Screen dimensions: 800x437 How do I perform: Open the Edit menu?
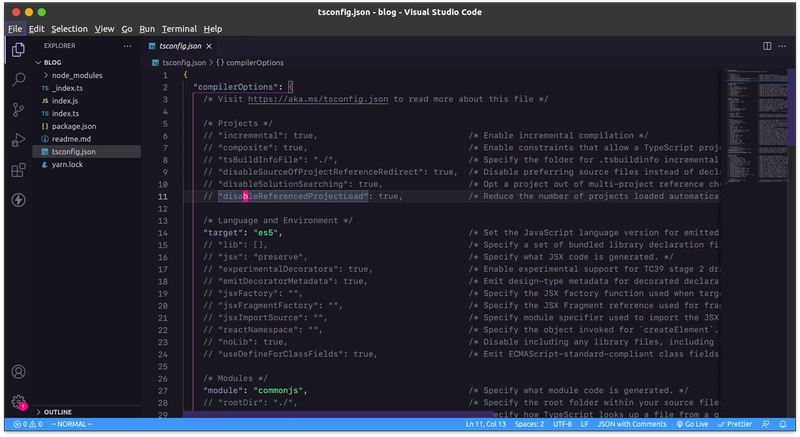[x=36, y=29]
